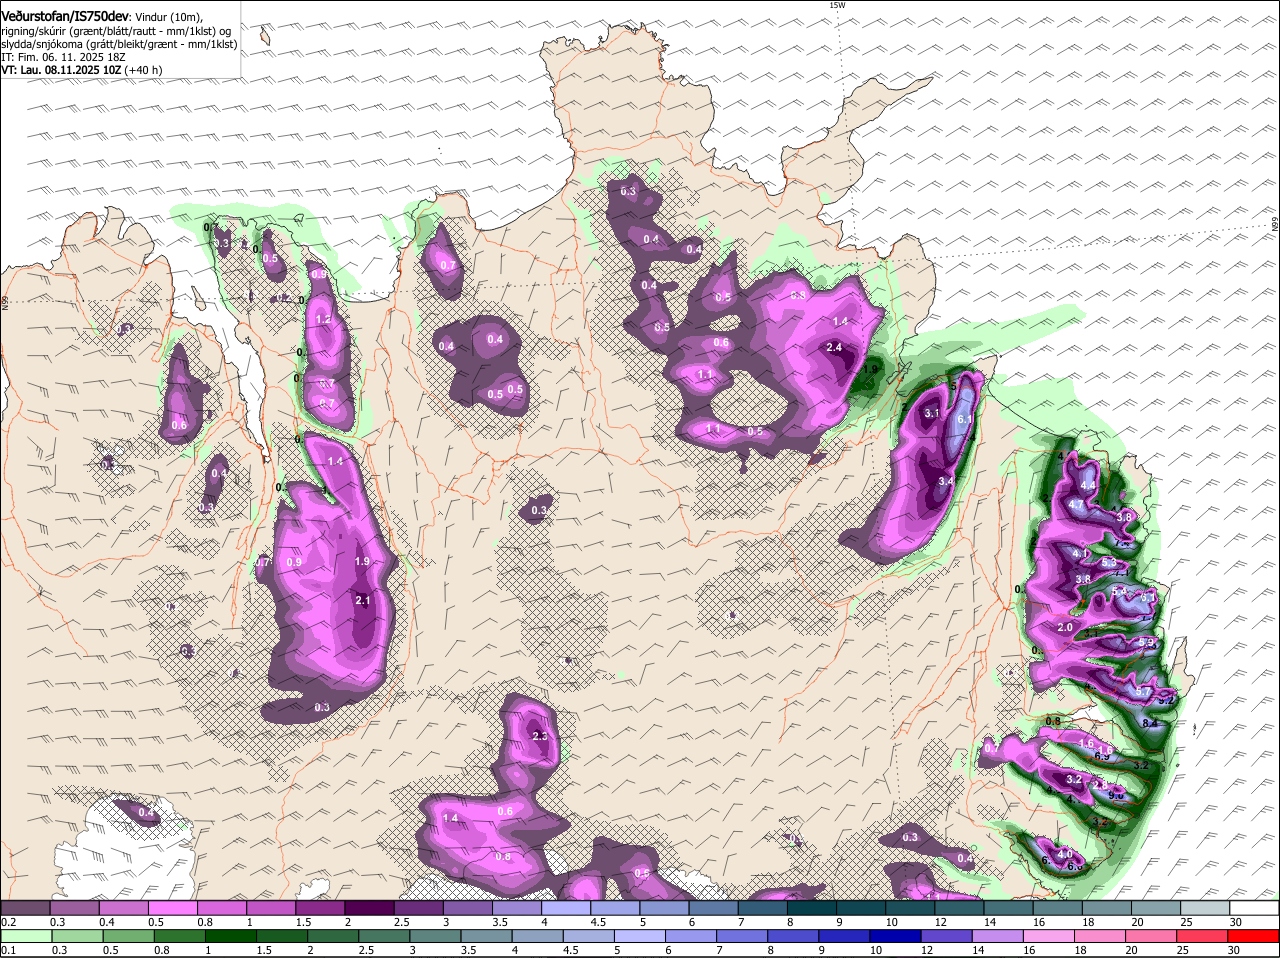Click the 15W longitude label at top
This screenshot has height=958, width=1280.
coord(837,5)
